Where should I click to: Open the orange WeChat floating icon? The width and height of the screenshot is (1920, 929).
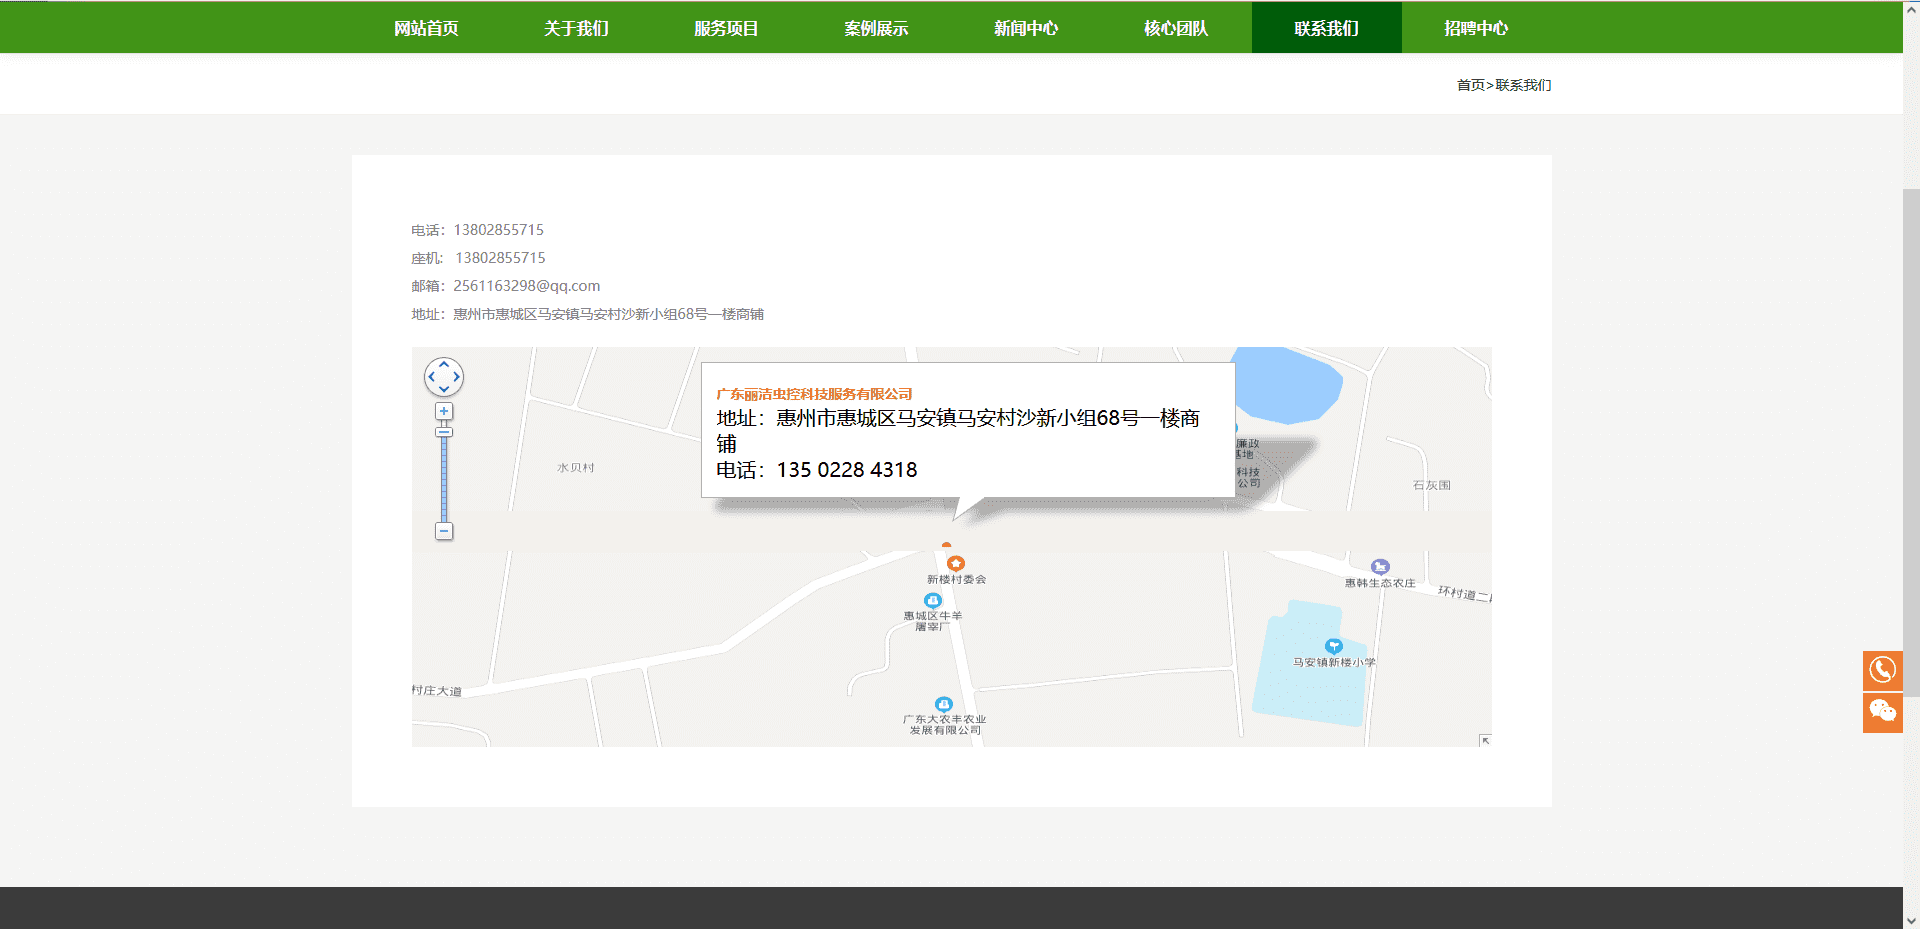coord(1882,712)
